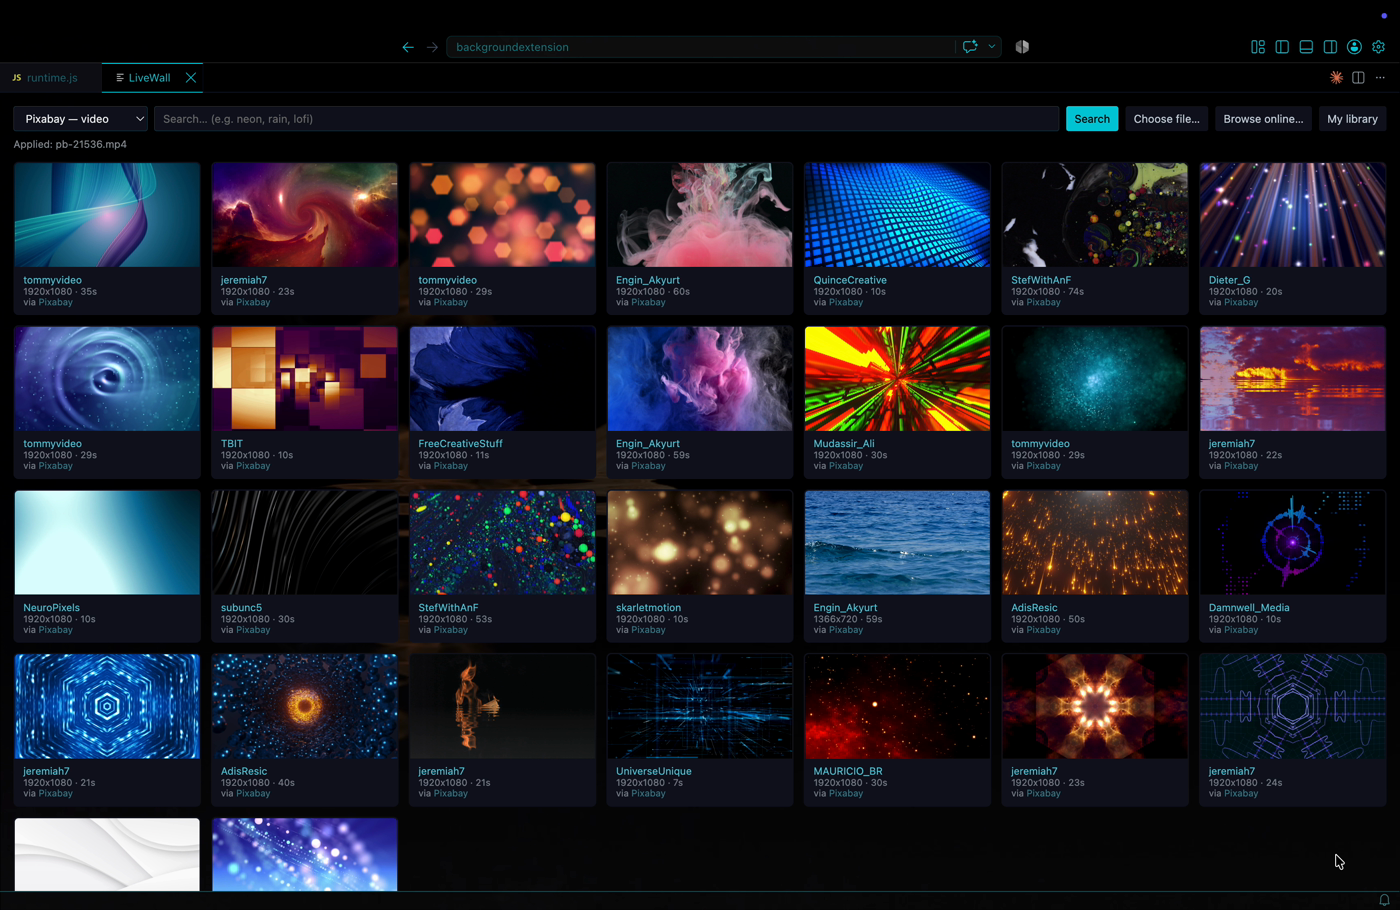The image size is (1400, 910).
Task: Select jeremiah7 flame reflection thumbnail
Action: click(x=502, y=707)
